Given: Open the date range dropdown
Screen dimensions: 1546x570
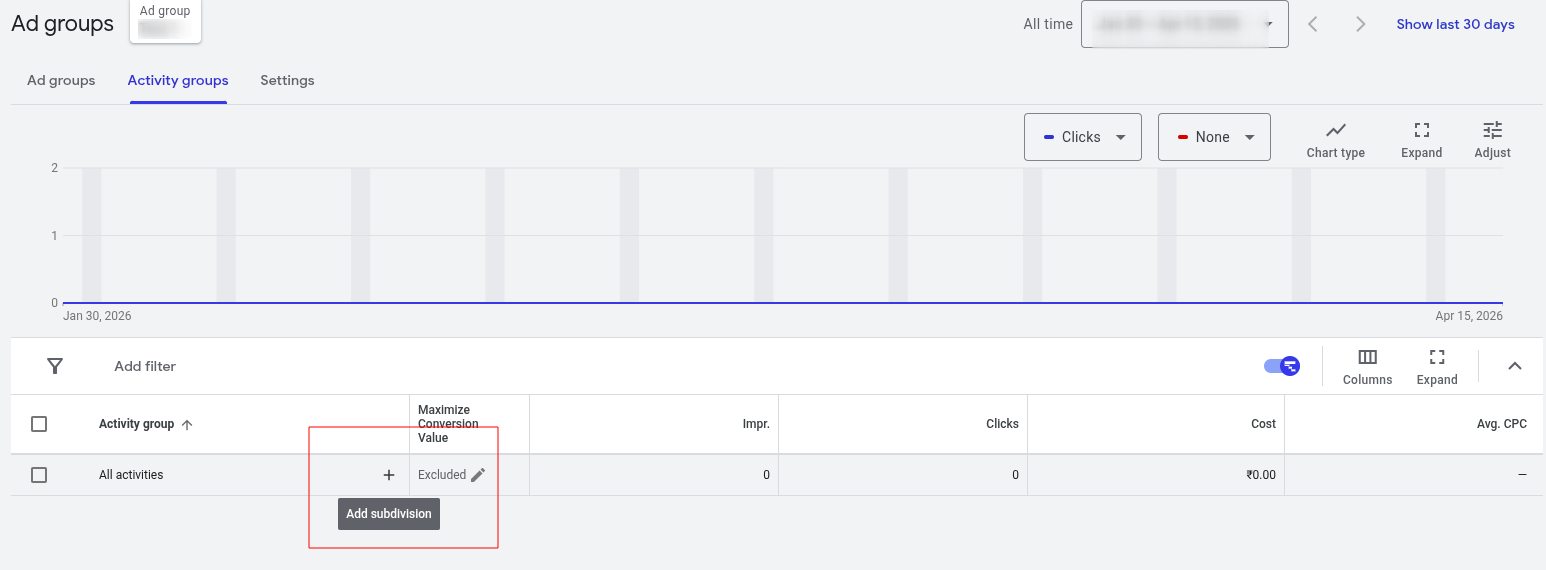Looking at the screenshot, I should 1184,24.
